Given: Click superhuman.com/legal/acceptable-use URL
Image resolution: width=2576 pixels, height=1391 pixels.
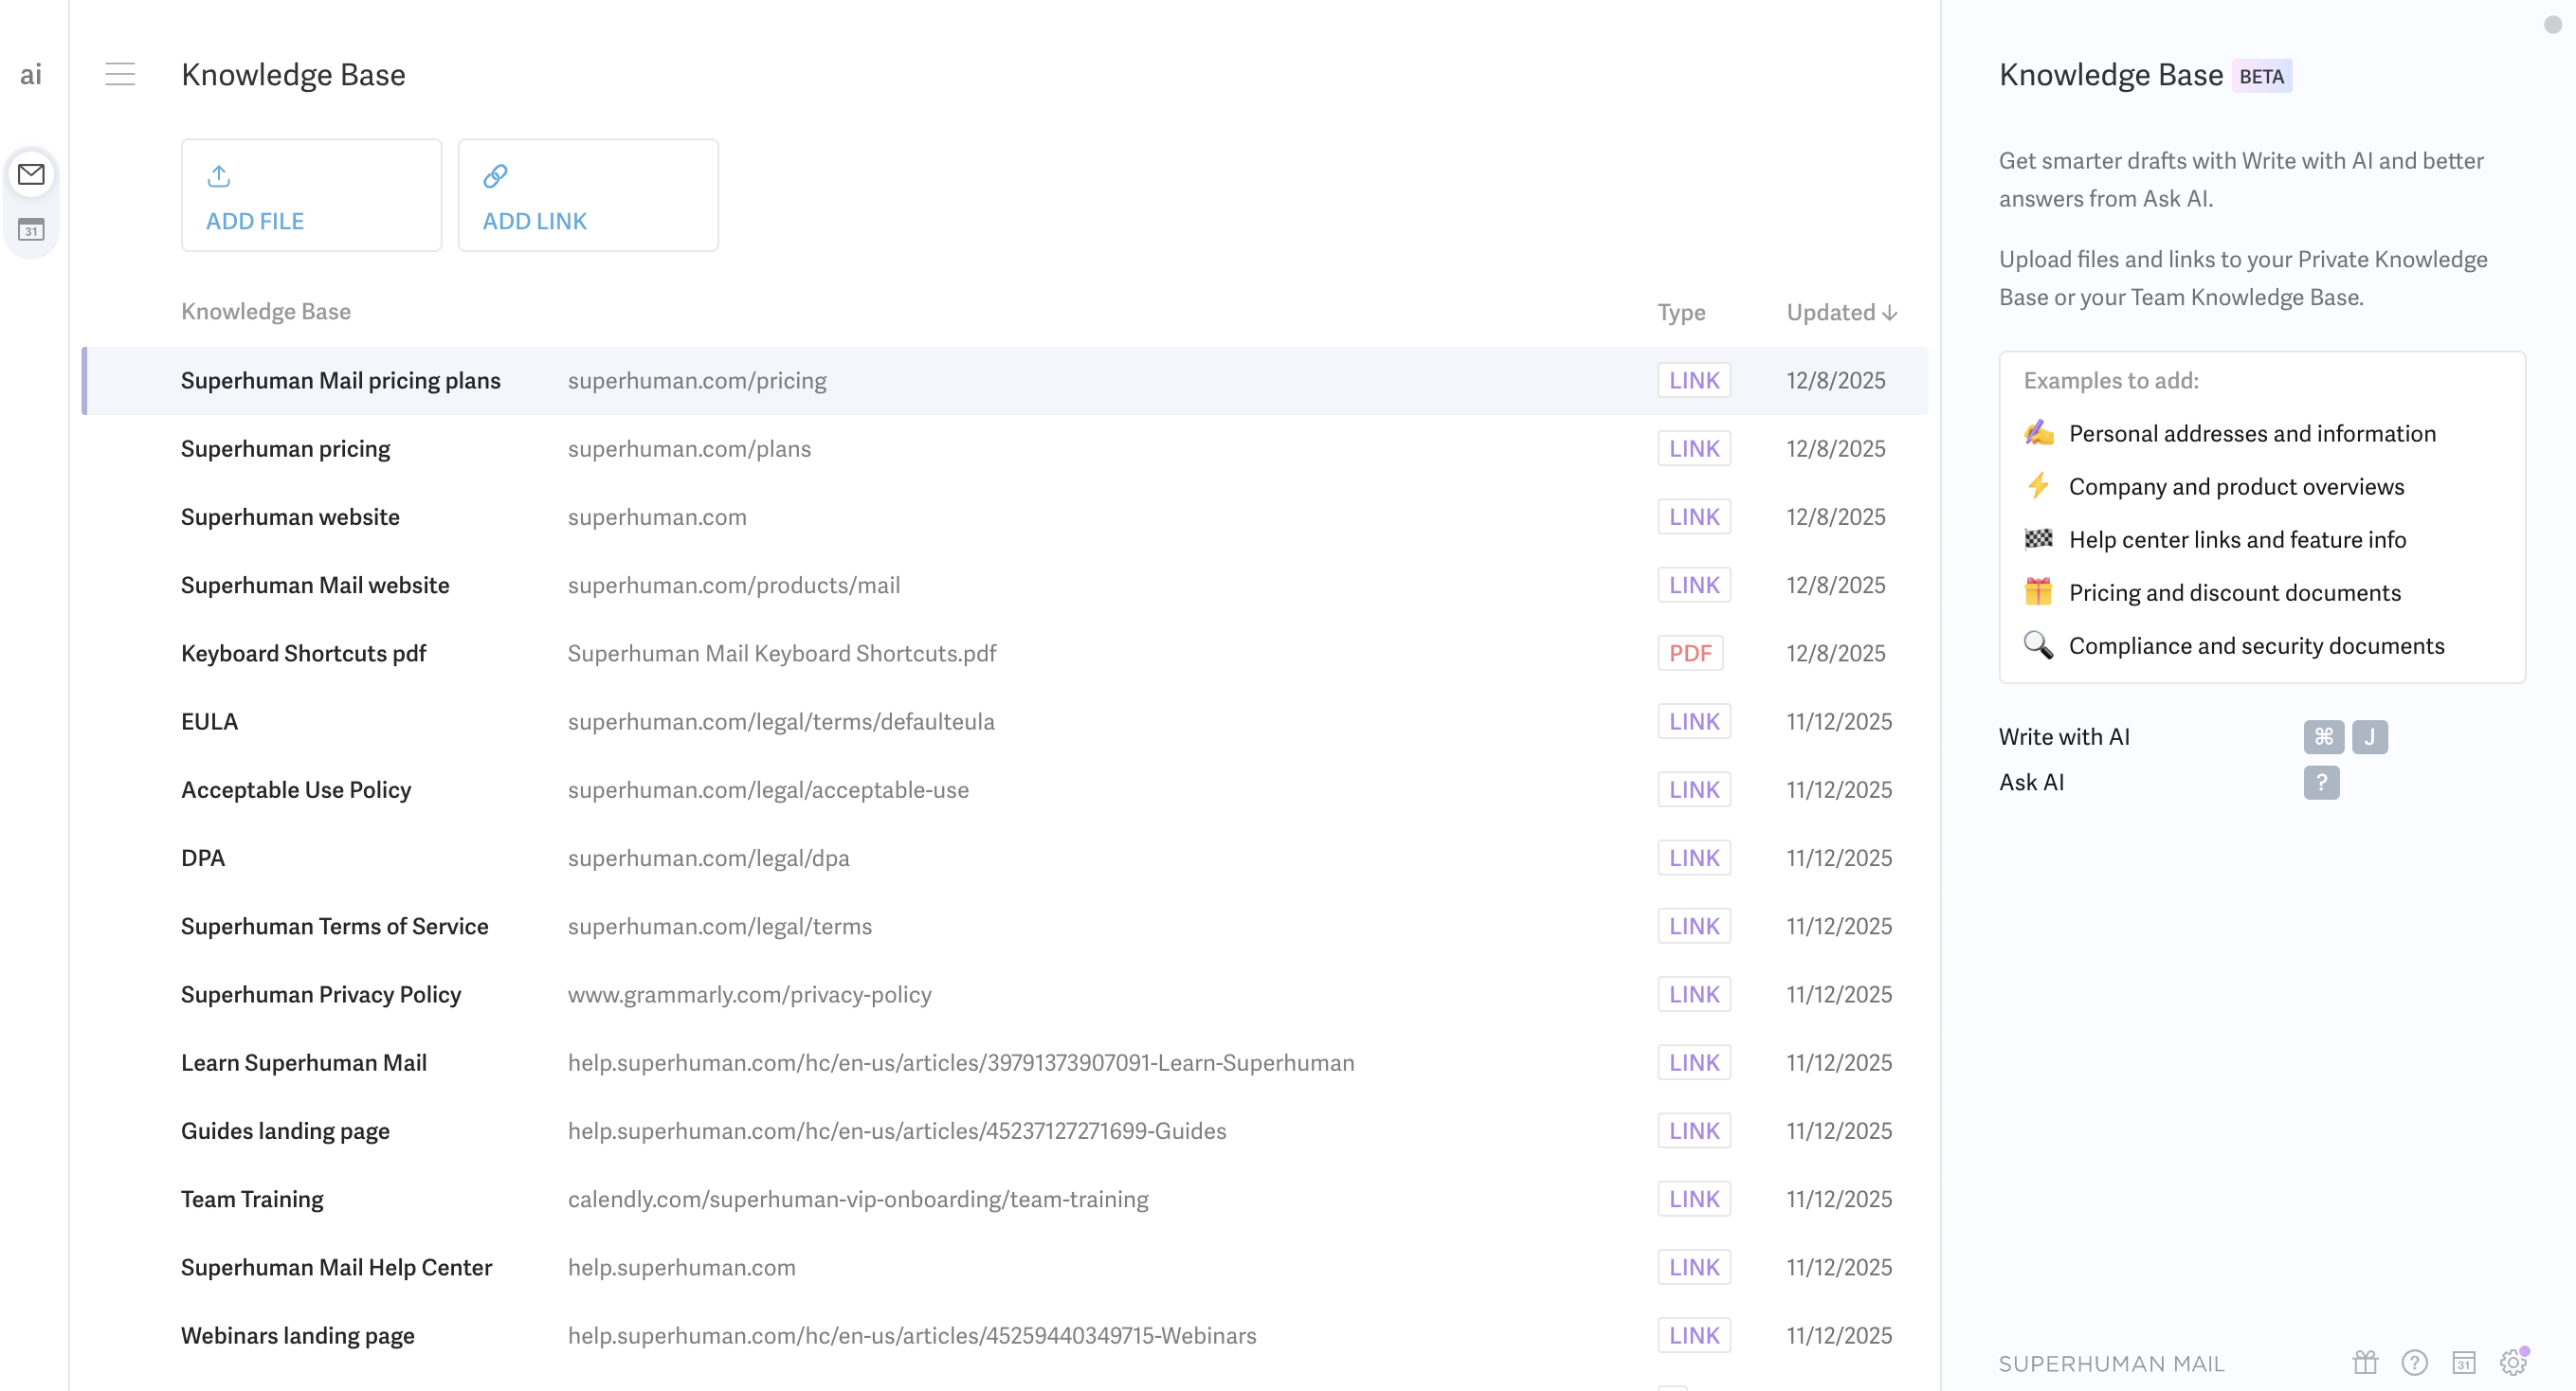Looking at the screenshot, I should point(768,790).
